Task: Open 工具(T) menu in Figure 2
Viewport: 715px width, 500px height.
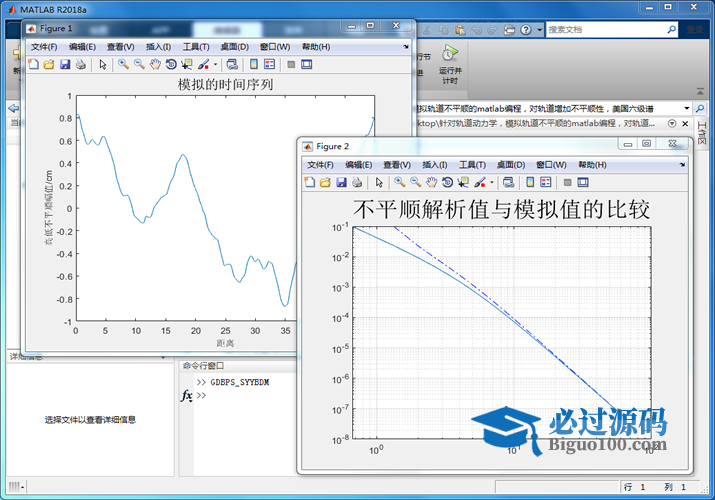Action: tap(472, 165)
